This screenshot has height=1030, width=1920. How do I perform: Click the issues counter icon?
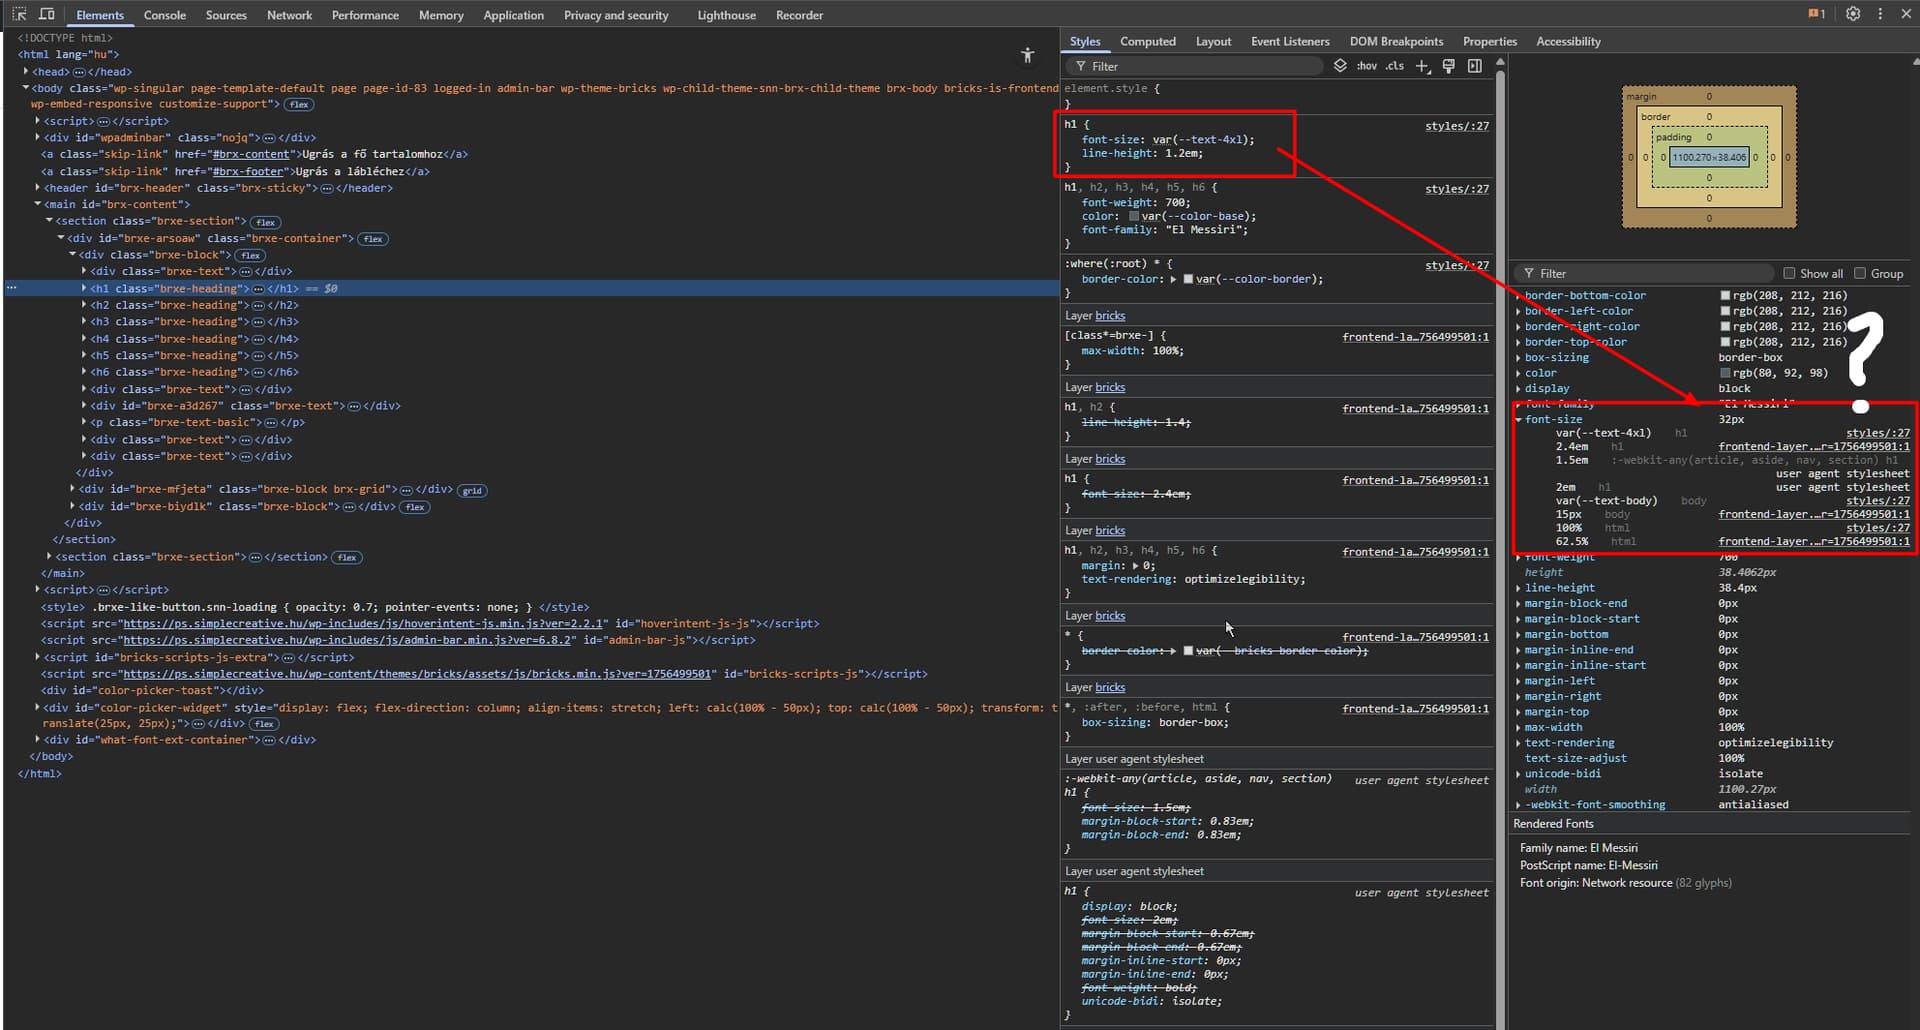(x=1815, y=13)
